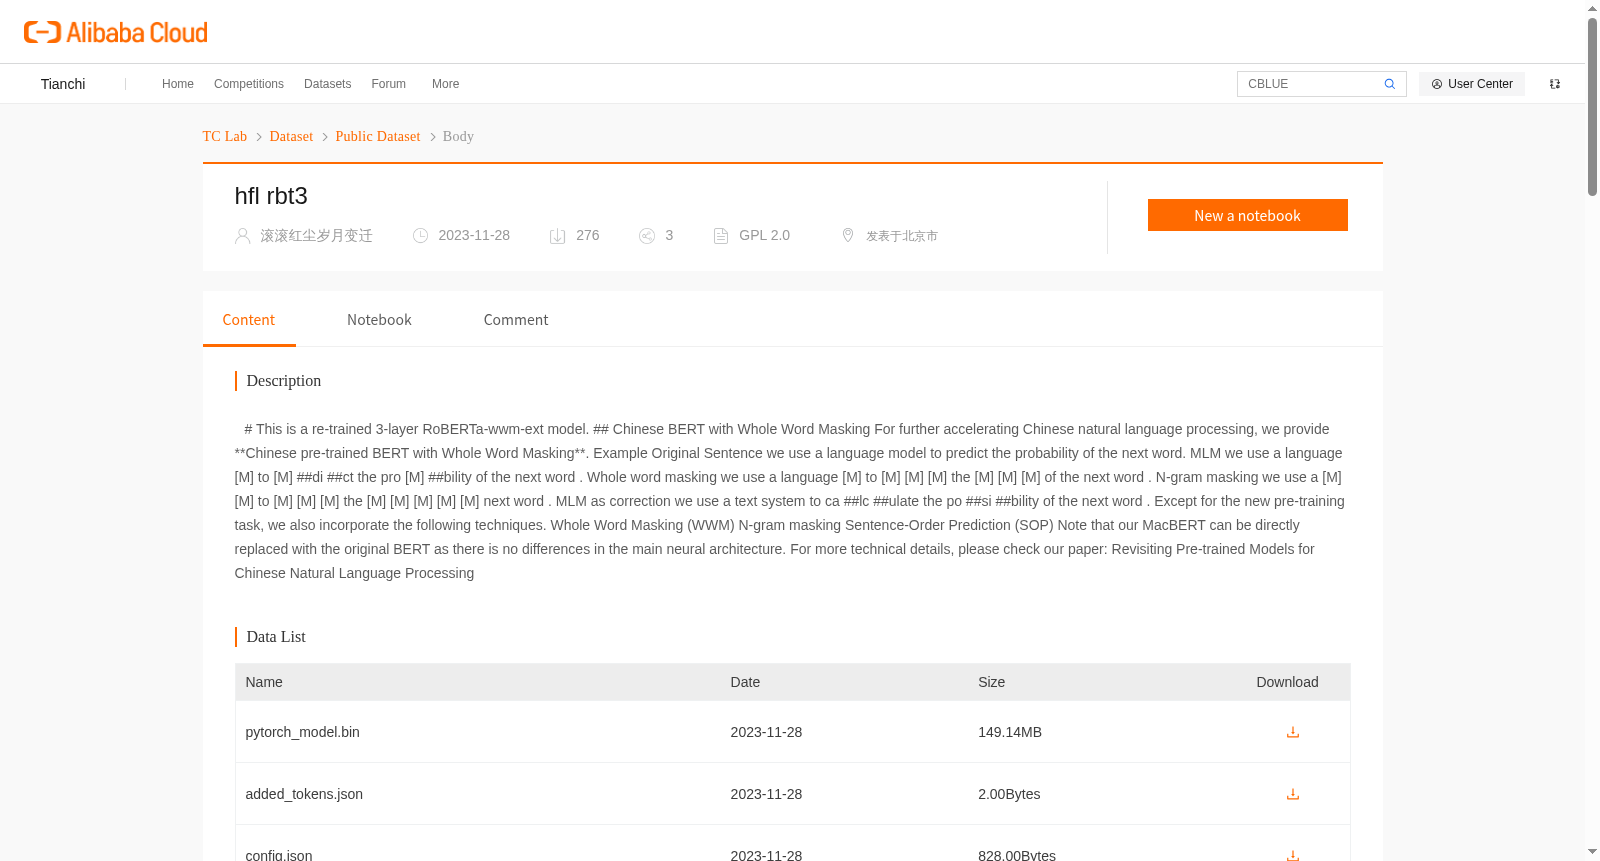Click the GPL 2.0 license text

coord(764,236)
